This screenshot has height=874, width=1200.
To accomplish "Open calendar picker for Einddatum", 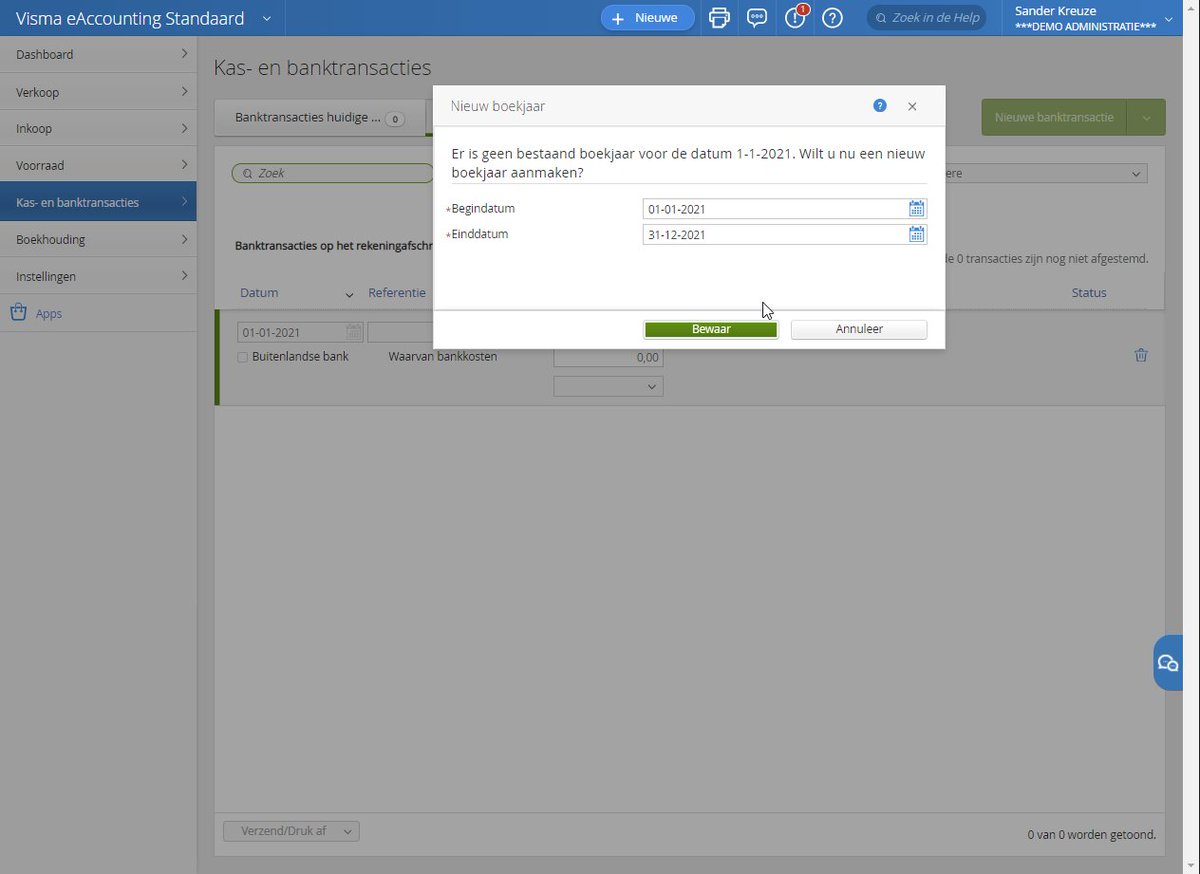I will [916, 234].
